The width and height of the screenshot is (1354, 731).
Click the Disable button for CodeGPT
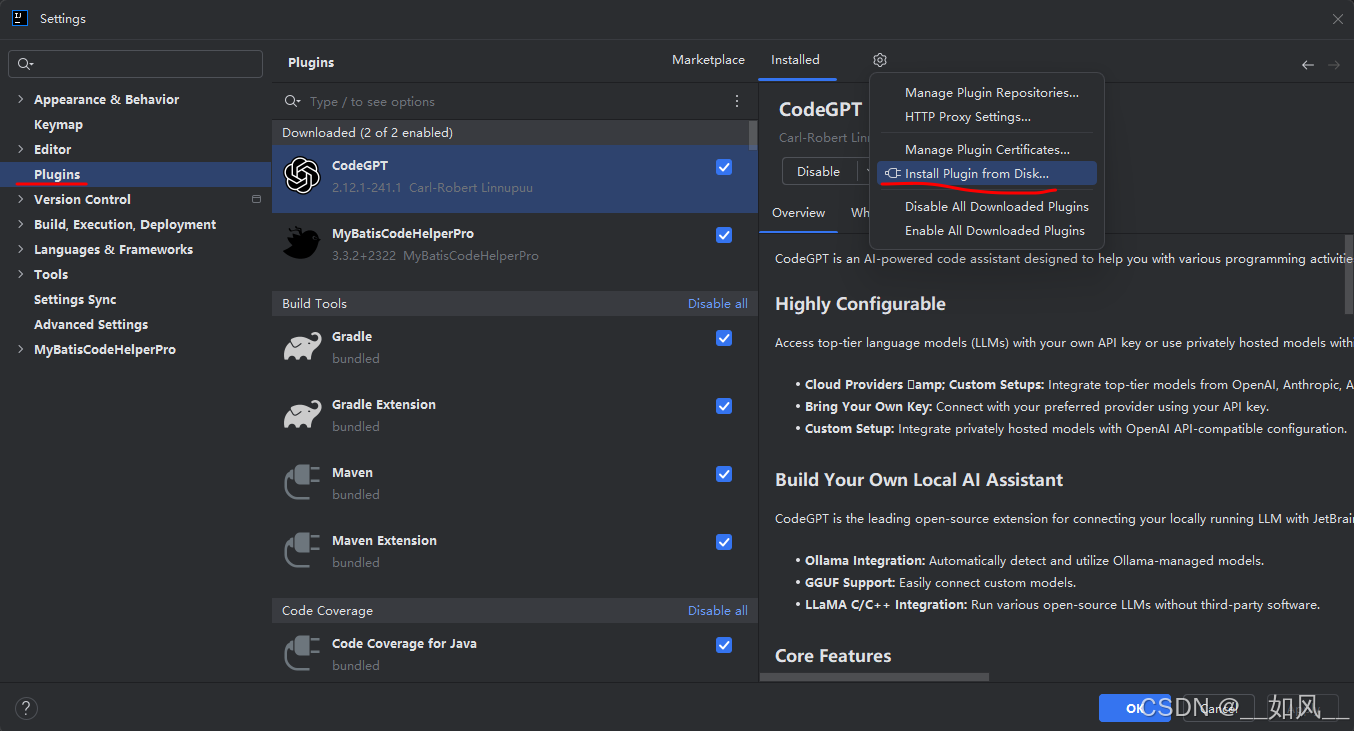(x=818, y=172)
